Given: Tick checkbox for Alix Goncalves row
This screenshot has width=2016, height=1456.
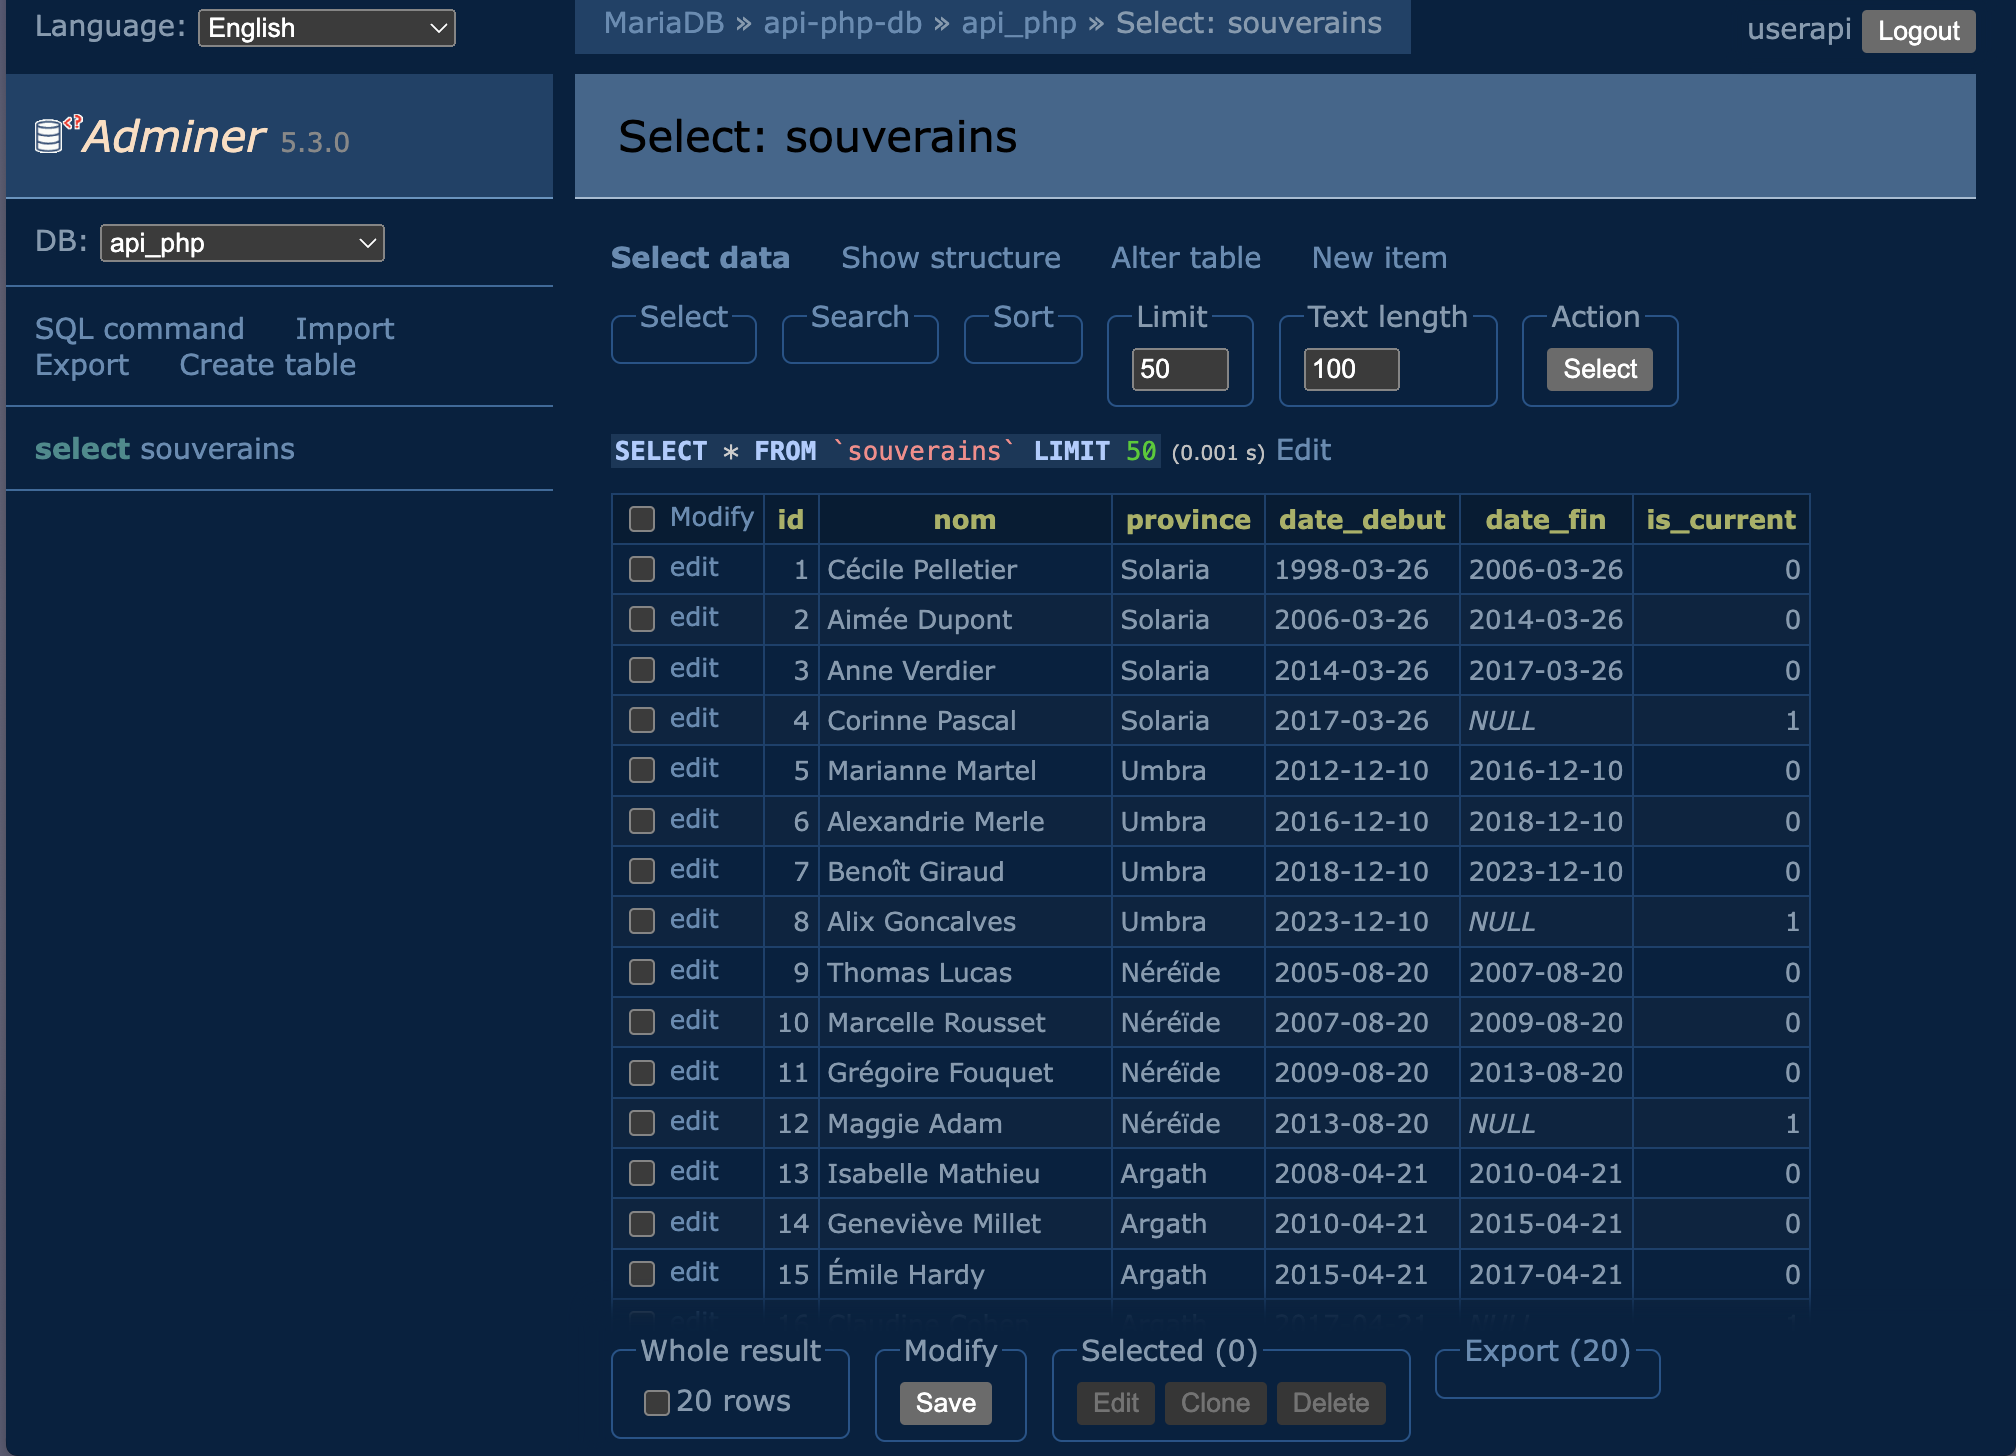Looking at the screenshot, I should [x=642, y=921].
